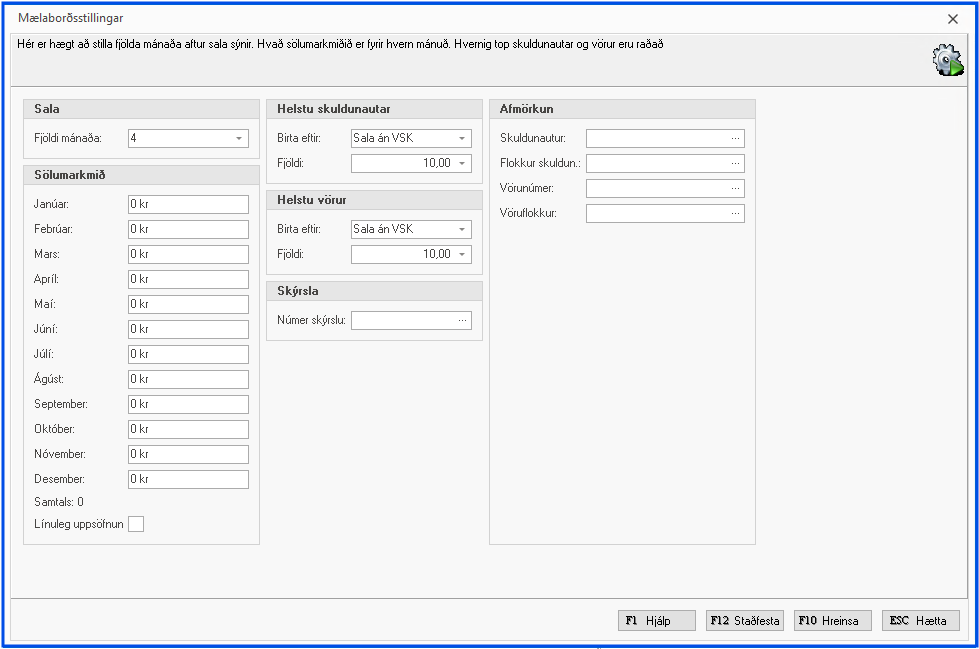
Task: Open lookup ellipsis in Skuldunautur field
Action: 736,138
